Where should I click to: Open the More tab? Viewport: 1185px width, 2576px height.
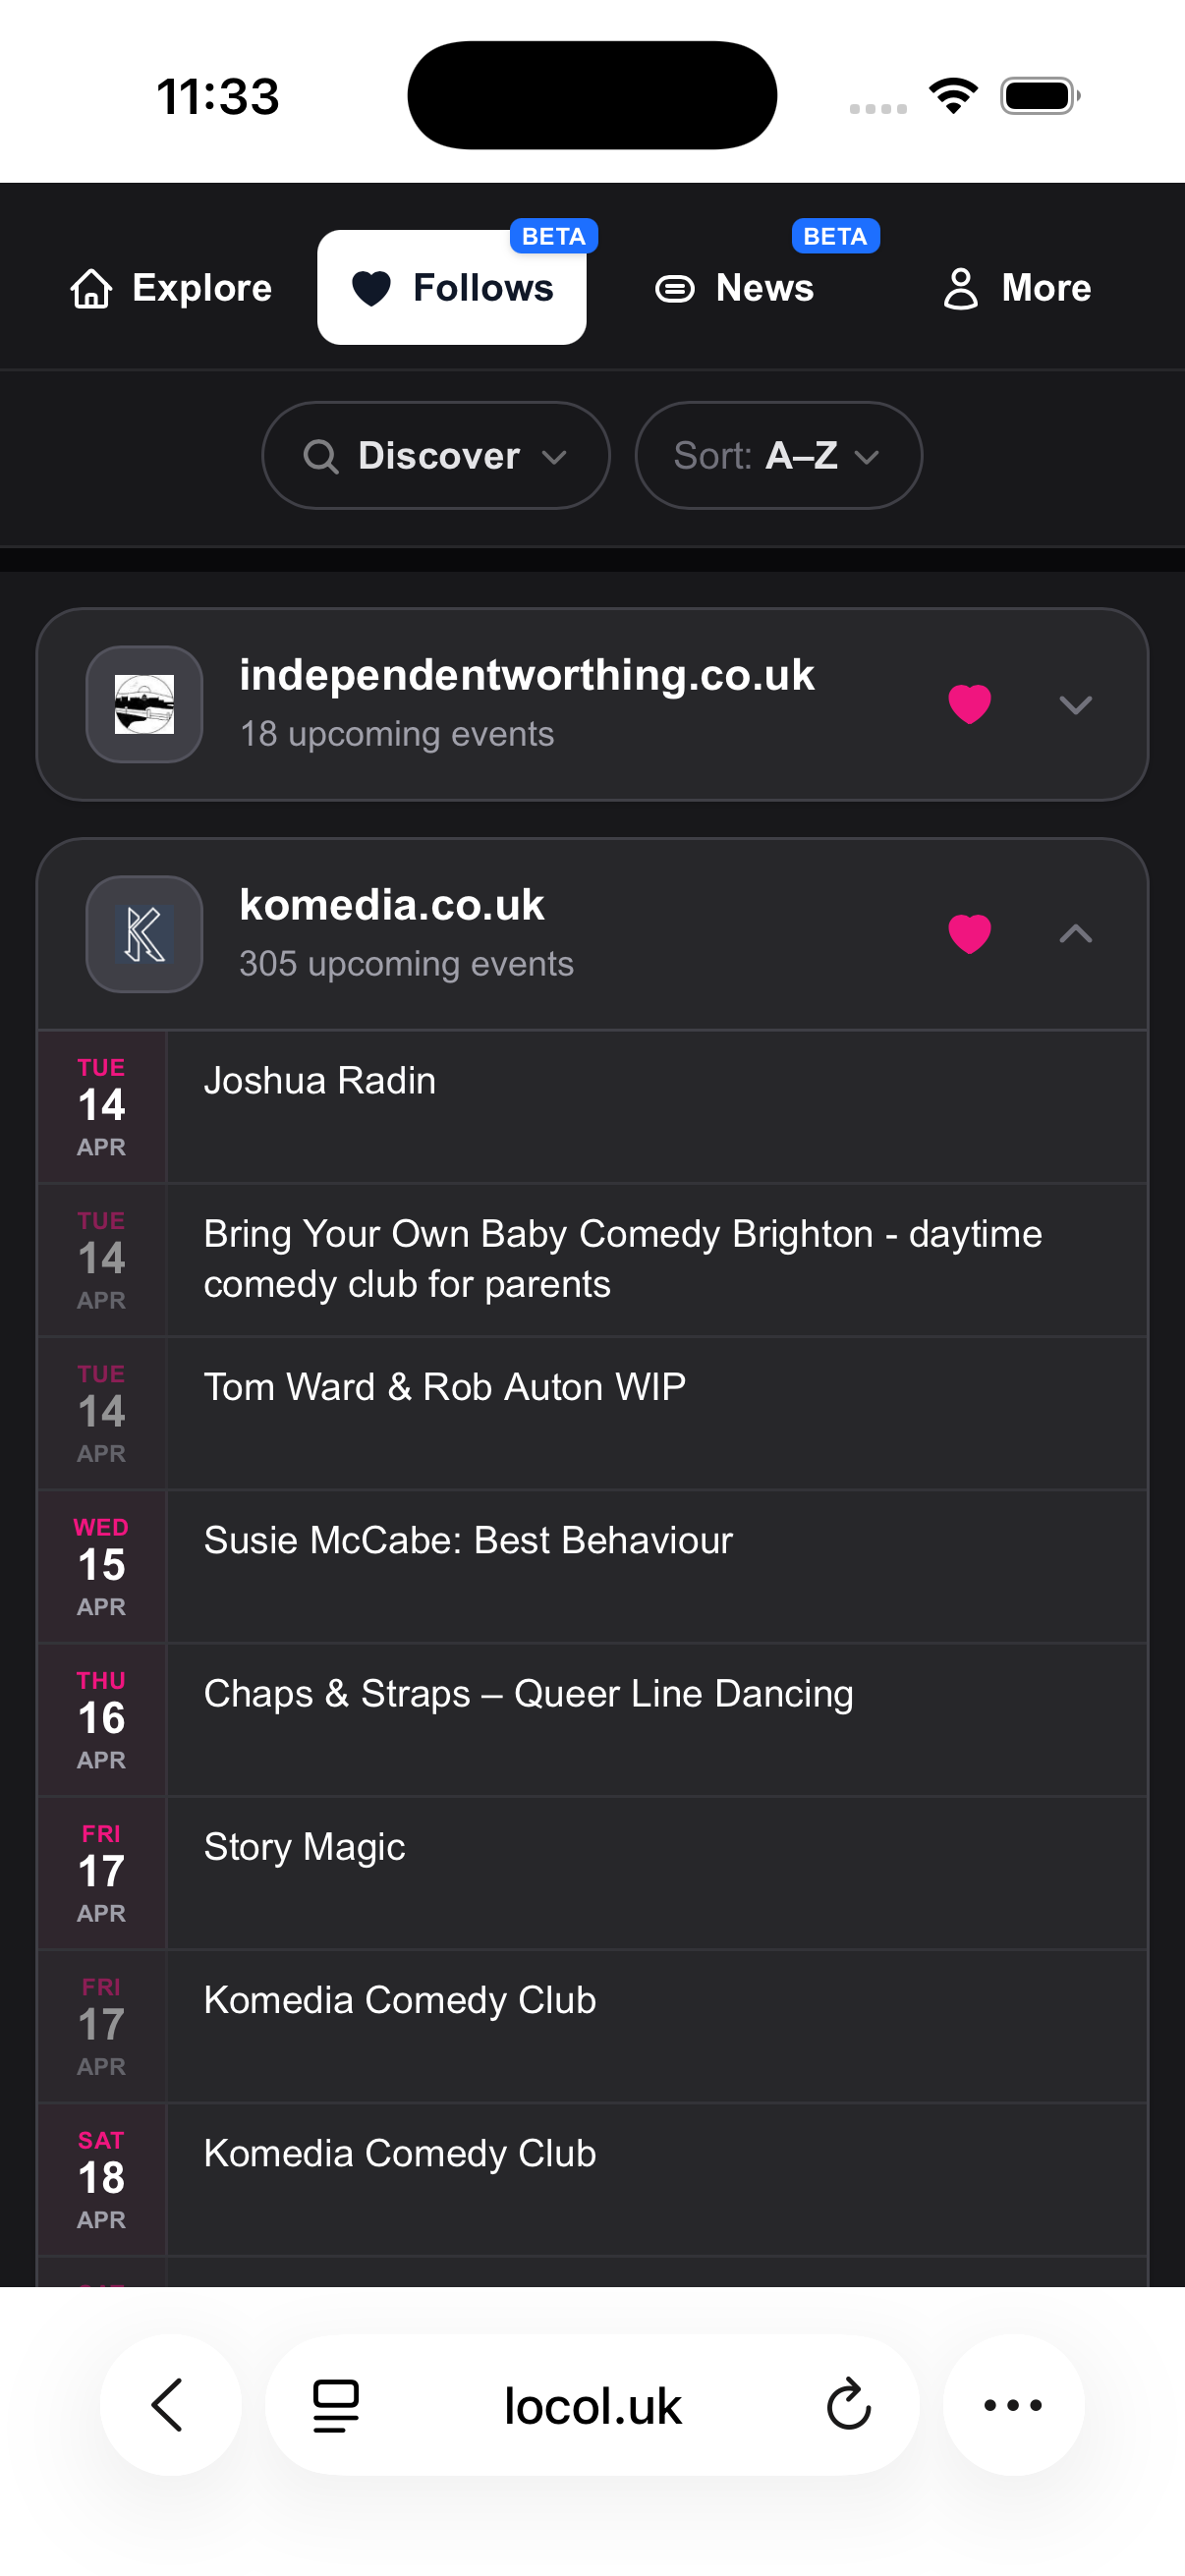[x=1017, y=288]
